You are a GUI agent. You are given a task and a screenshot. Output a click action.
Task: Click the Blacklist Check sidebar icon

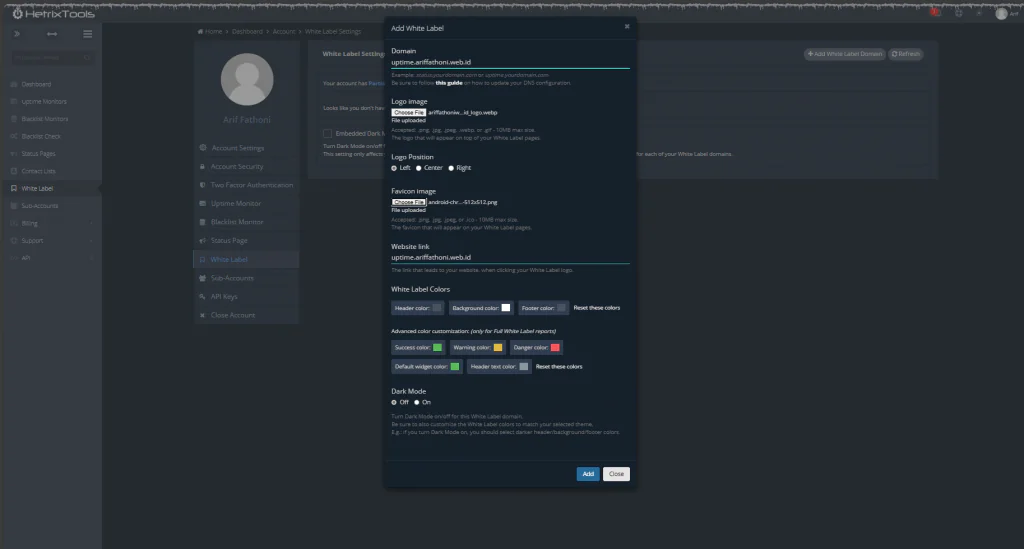tap(14, 136)
